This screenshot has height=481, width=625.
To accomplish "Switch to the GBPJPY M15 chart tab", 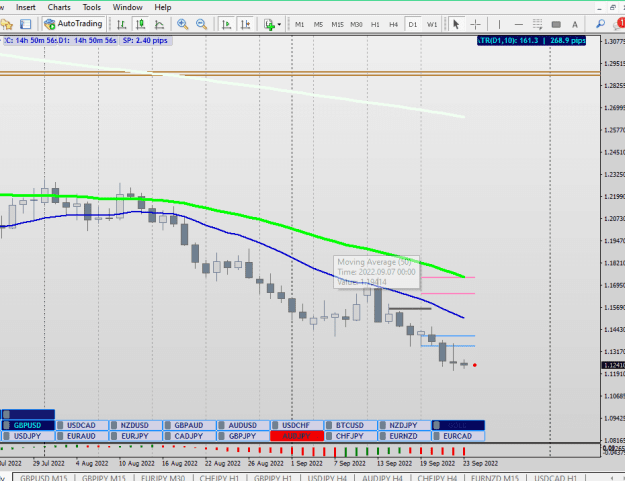I will click(x=104, y=477).
